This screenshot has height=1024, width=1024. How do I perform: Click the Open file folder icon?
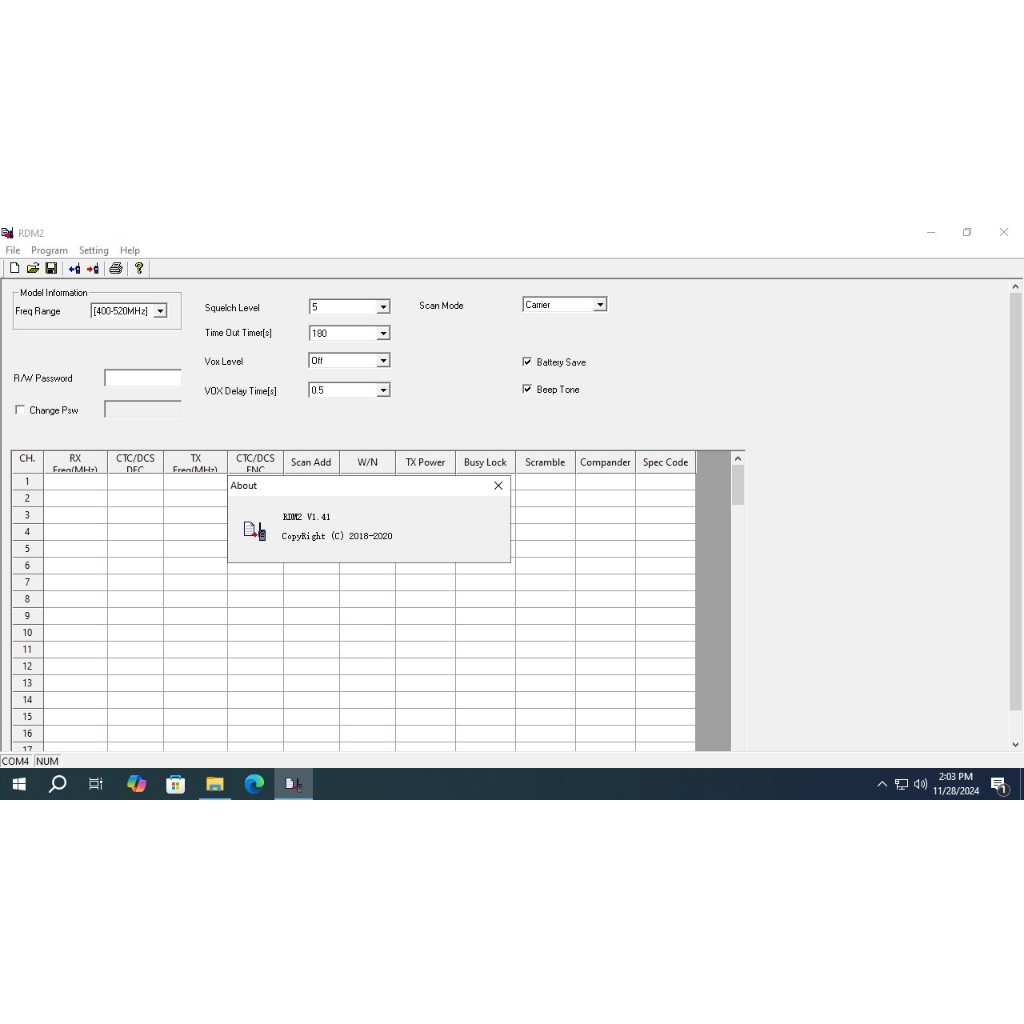(x=32, y=268)
